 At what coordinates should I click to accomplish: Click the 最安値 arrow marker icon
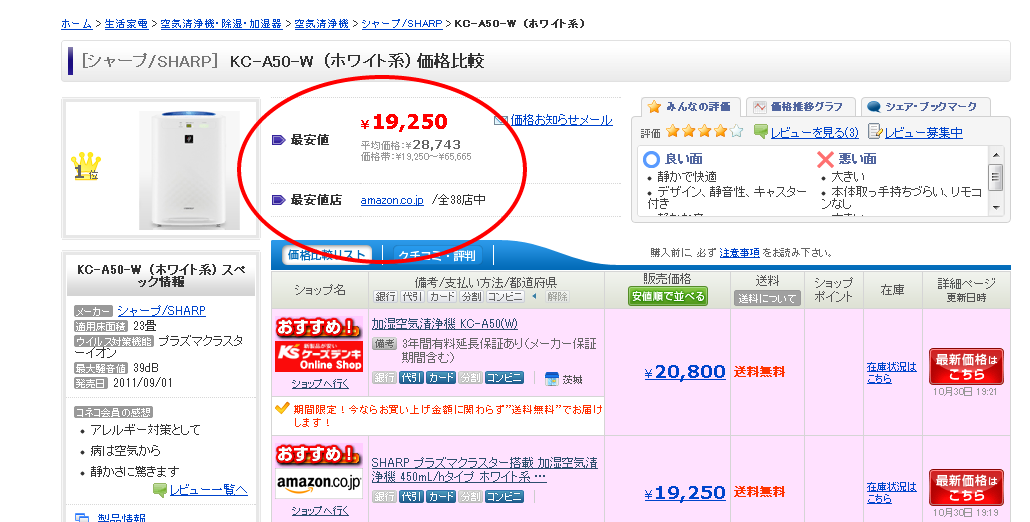pos(279,140)
